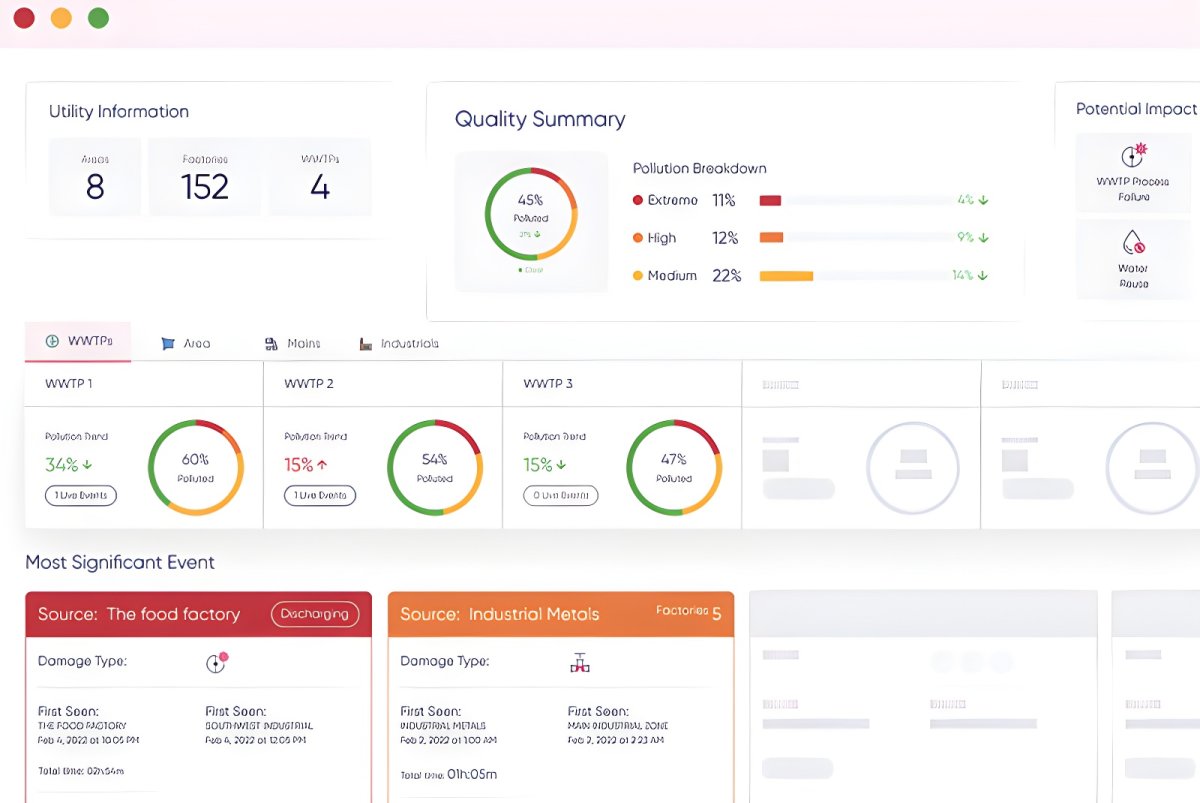Click the High pollution orange bar
Screen dimensions: 1200x803
tap(771, 238)
